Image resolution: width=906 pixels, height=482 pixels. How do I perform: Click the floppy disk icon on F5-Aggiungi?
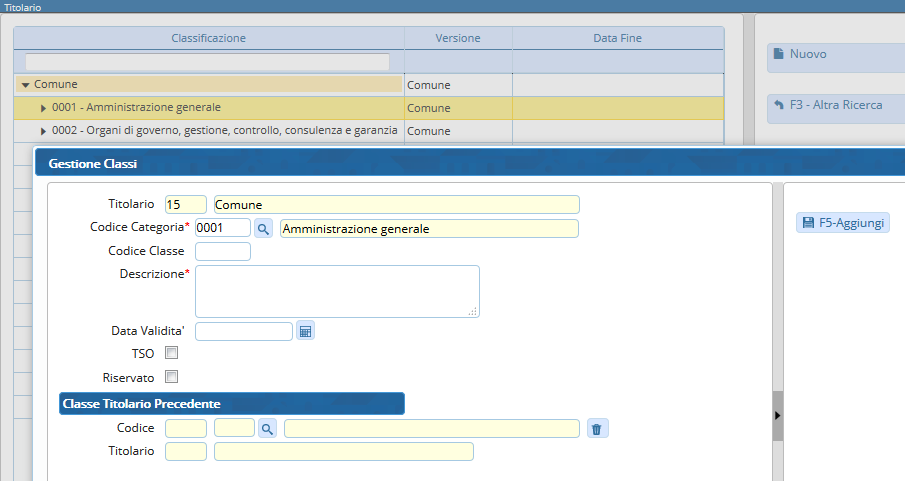tap(806, 223)
